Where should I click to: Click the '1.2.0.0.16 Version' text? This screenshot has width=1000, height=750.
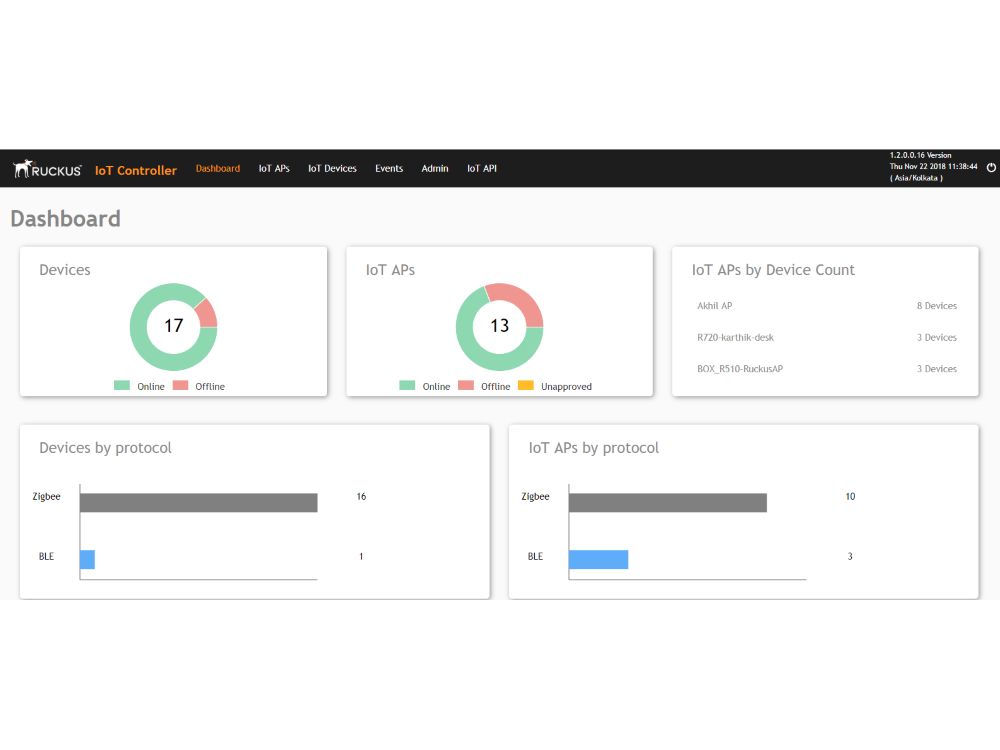[920, 155]
